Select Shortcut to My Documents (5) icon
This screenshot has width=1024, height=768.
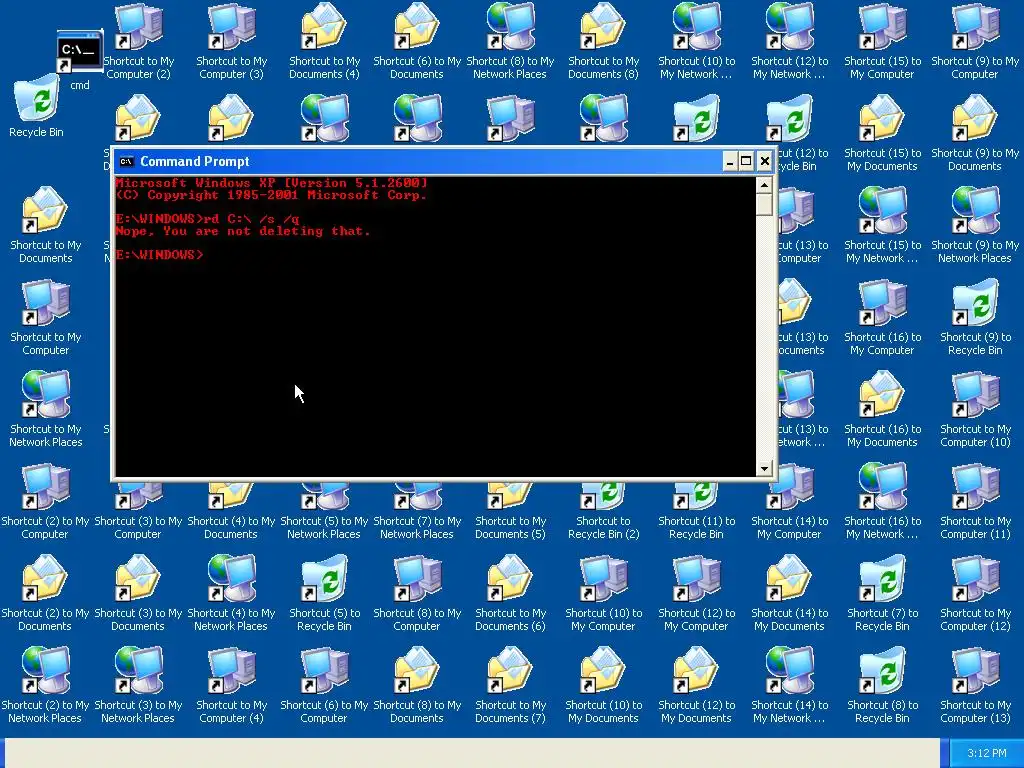point(510,498)
